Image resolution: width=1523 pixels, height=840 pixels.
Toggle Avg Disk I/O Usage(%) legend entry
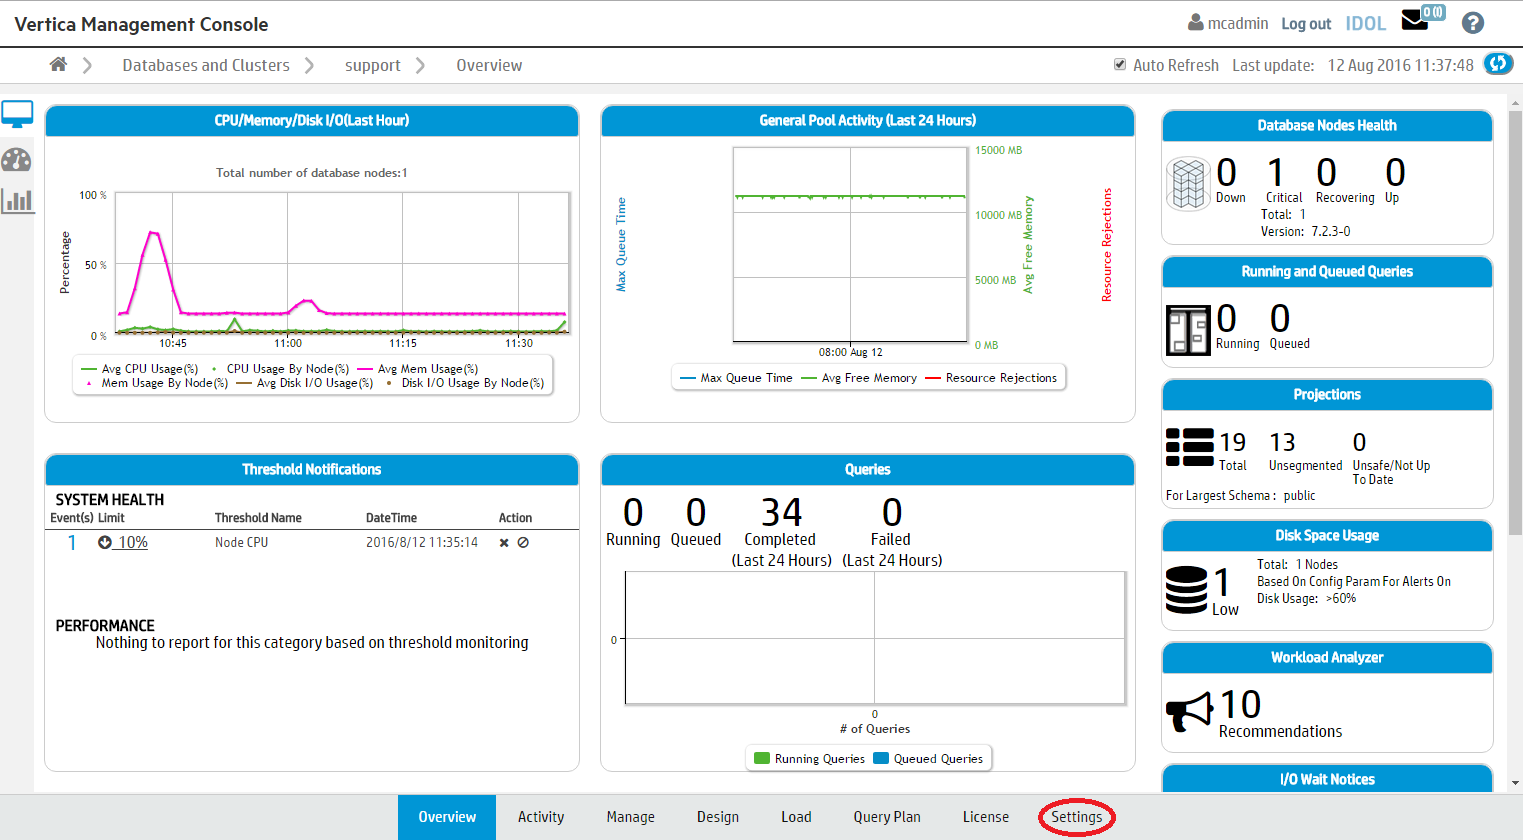pyautogui.click(x=305, y=383)
